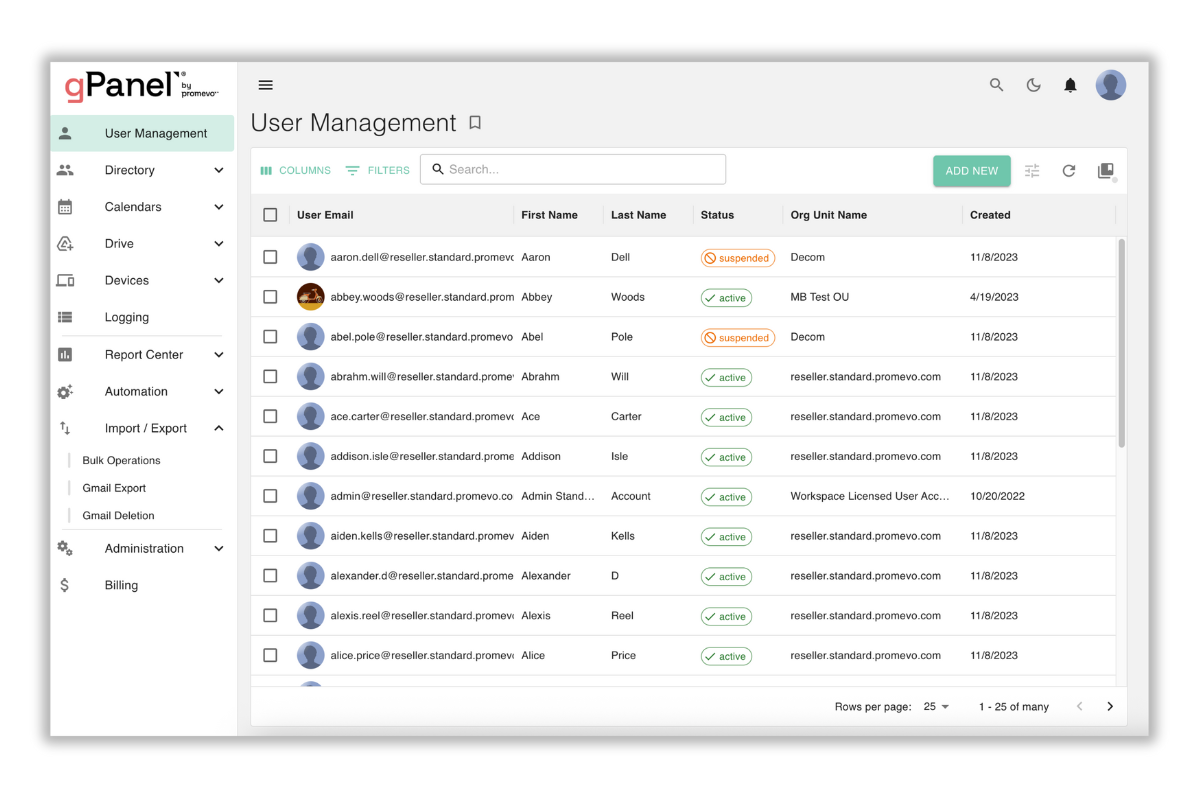This screenshot has width=1199, height=798.
Task: Click the Report Center chart icon
Action: 65,355
